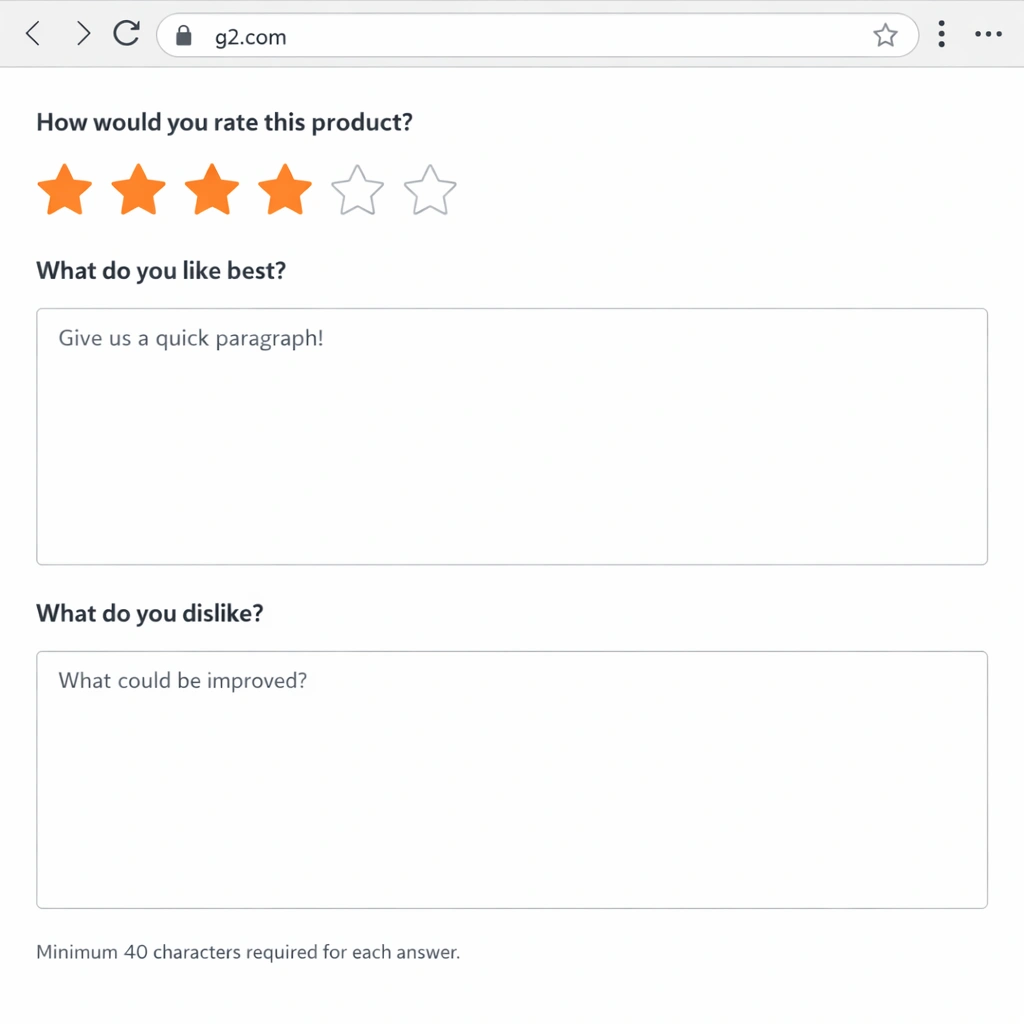Set rating to three stars

pyautogui.click(x=212, y=190)
